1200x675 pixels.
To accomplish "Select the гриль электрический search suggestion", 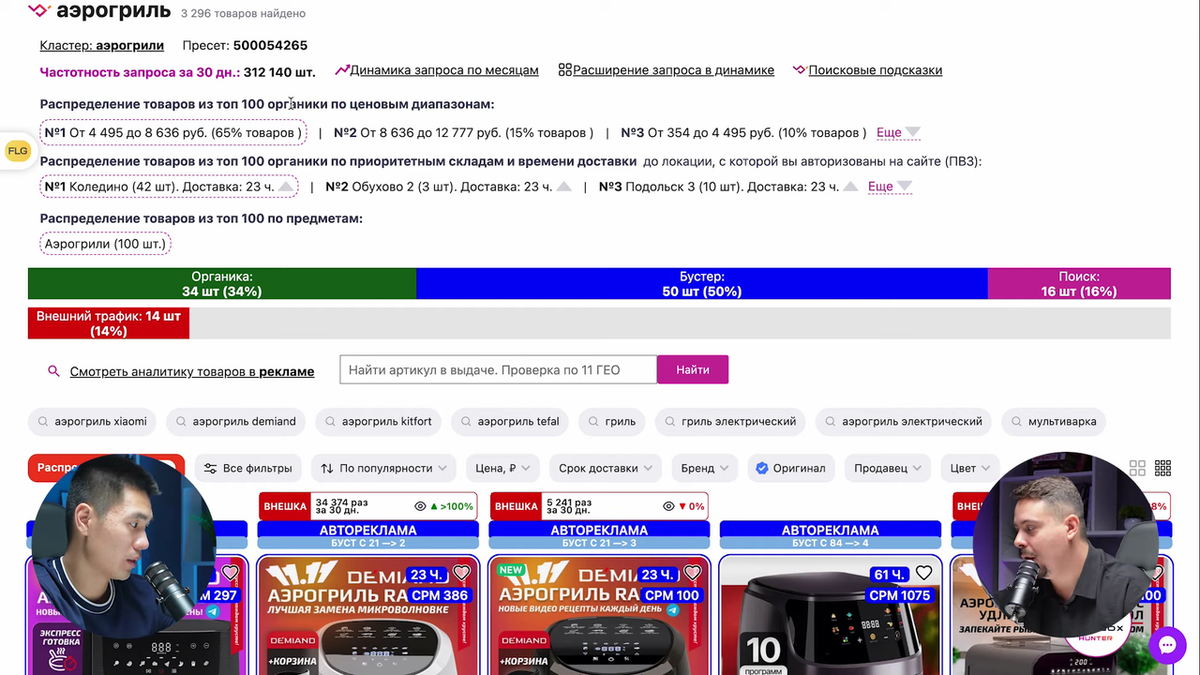I will click(x=730, y=421).
